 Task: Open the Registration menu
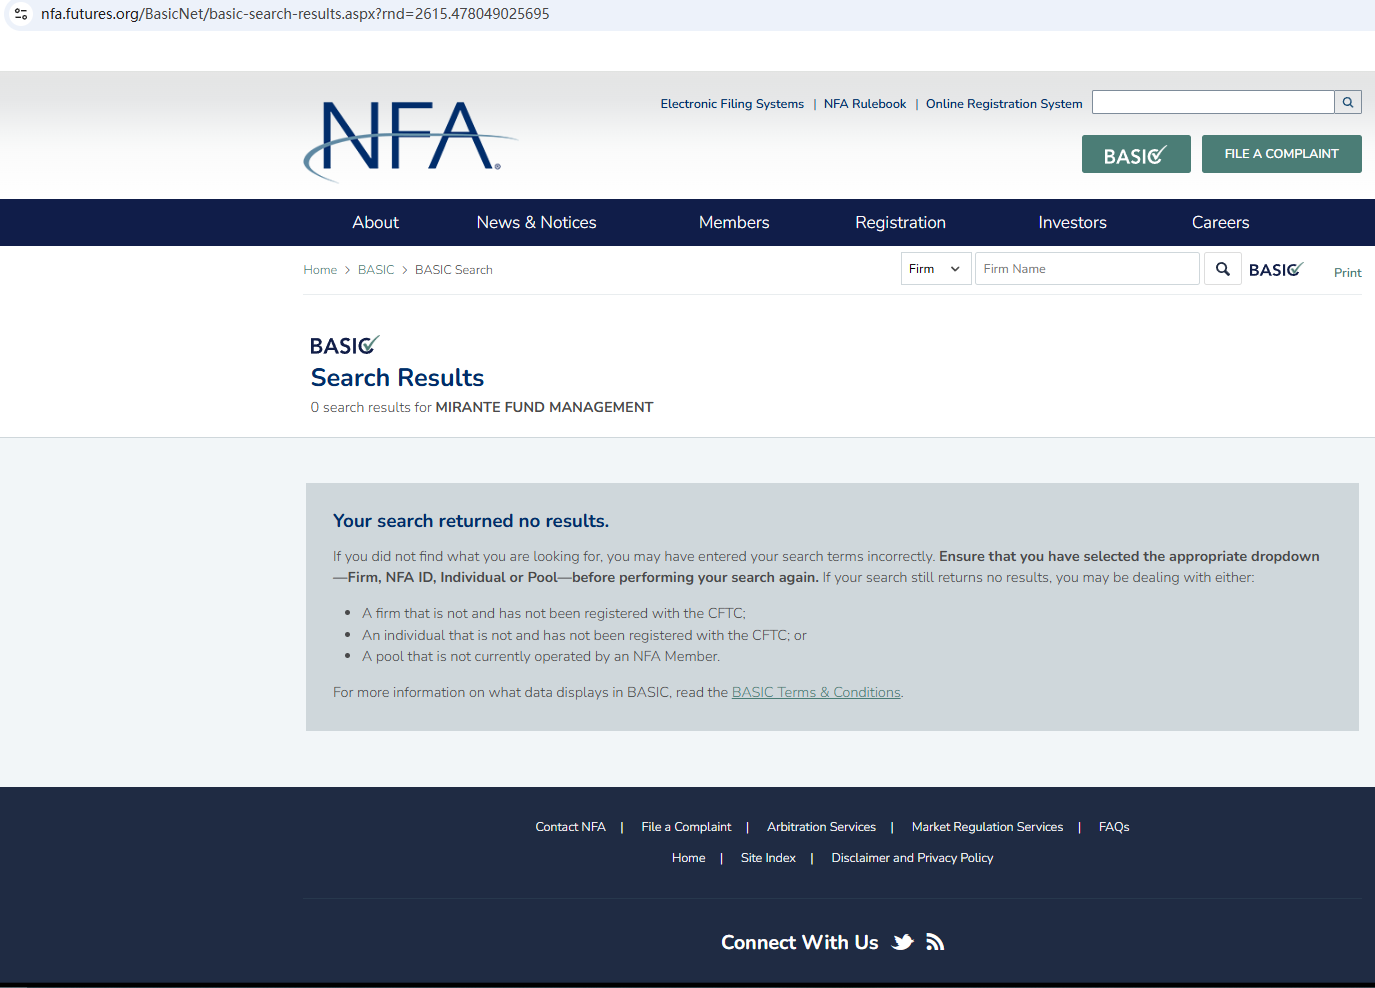(900, 223)
